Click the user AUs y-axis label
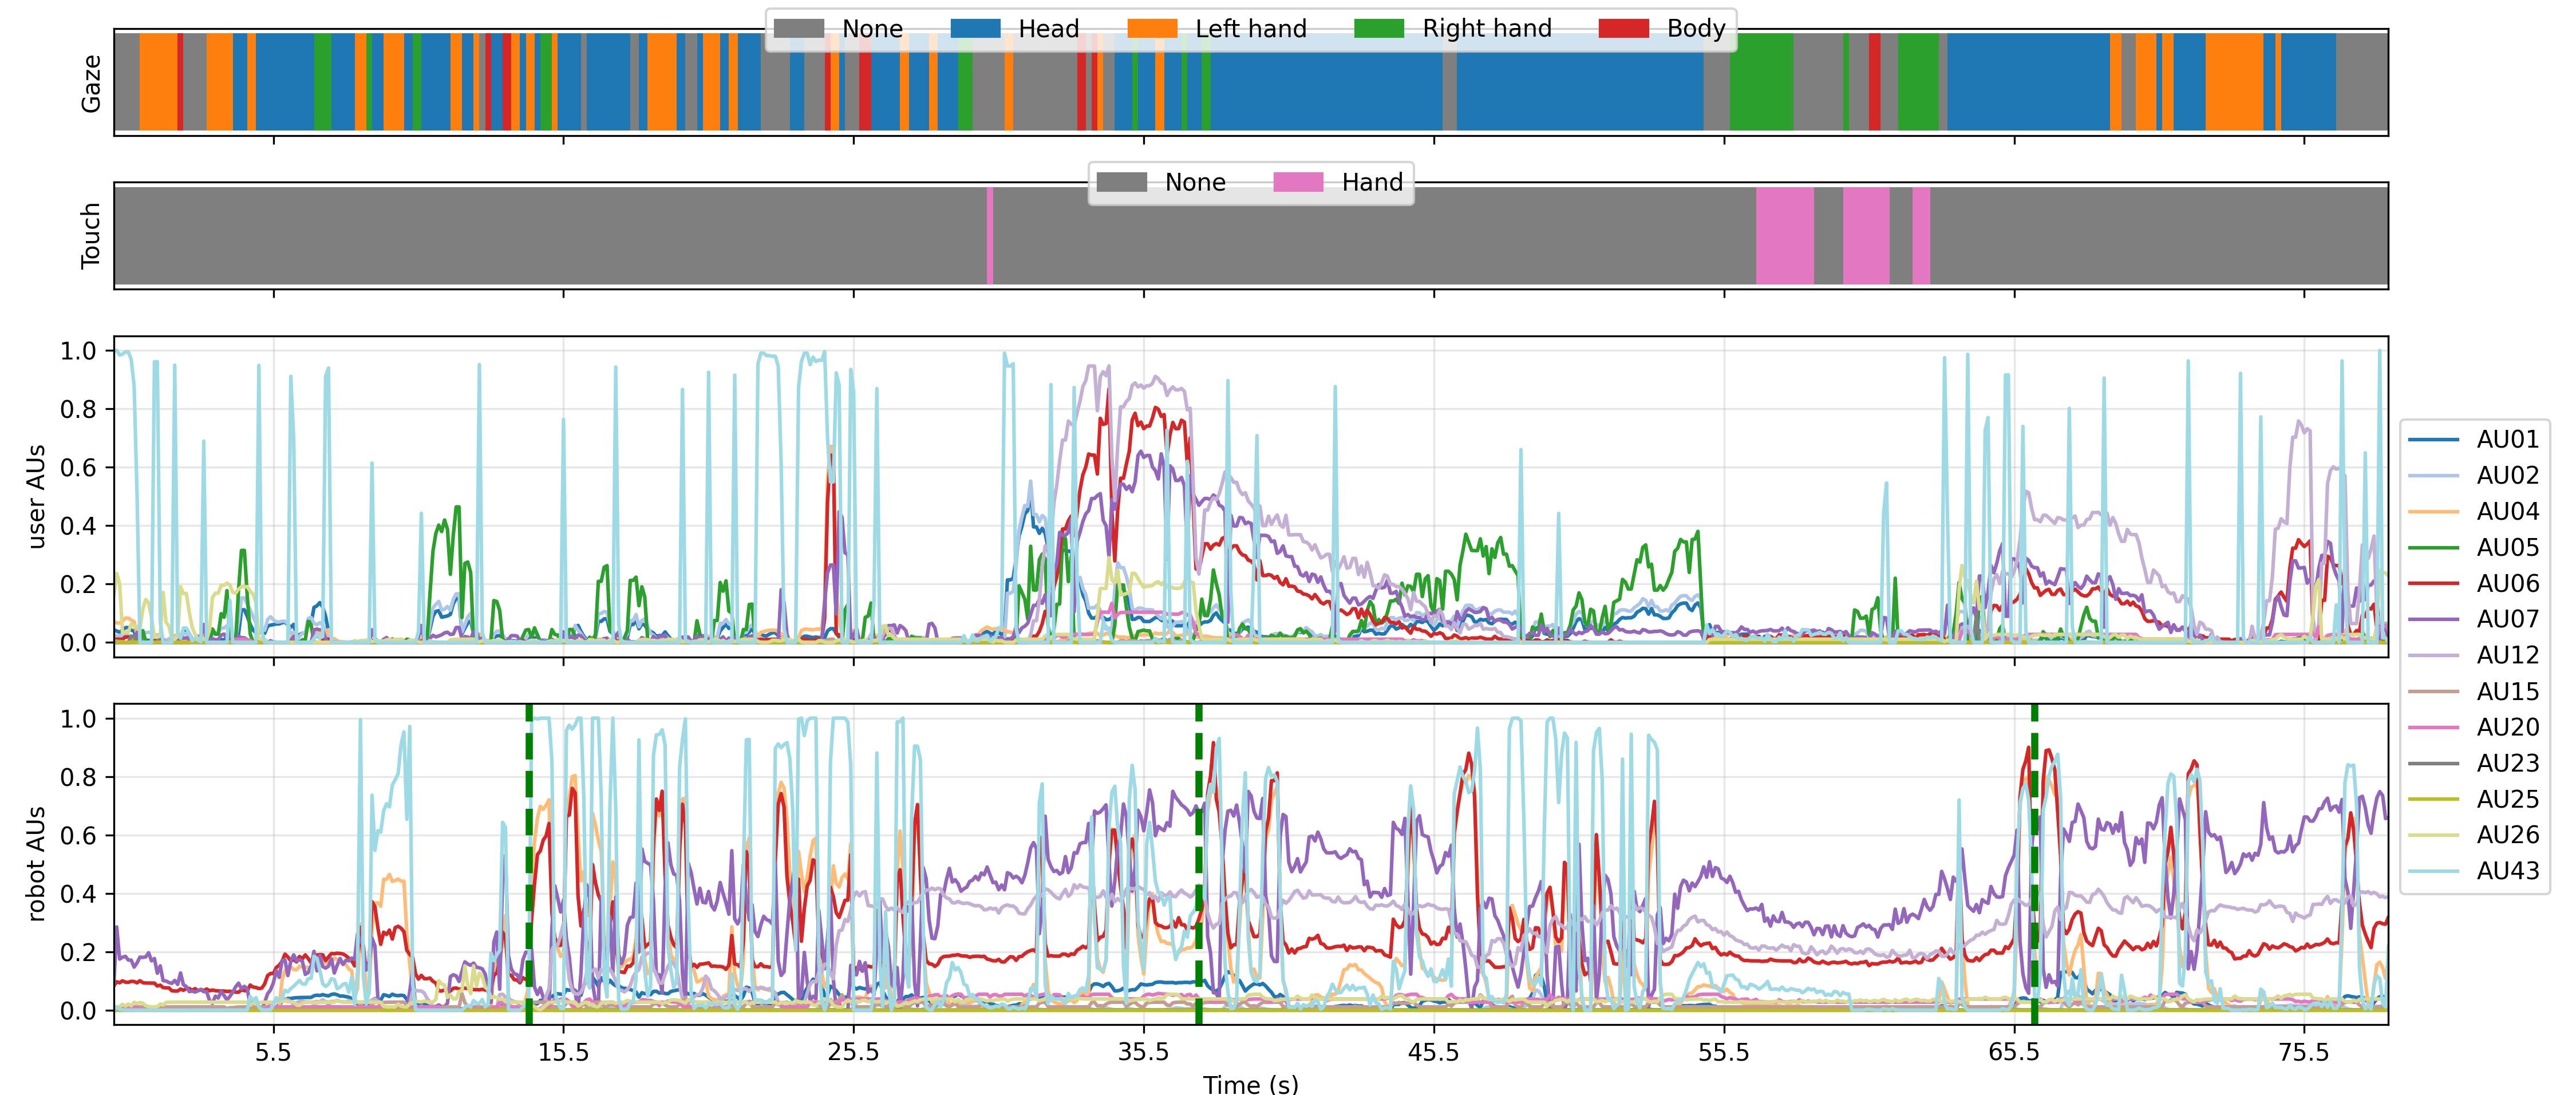Screen dimensions: 2576x1095 (37, 496)
